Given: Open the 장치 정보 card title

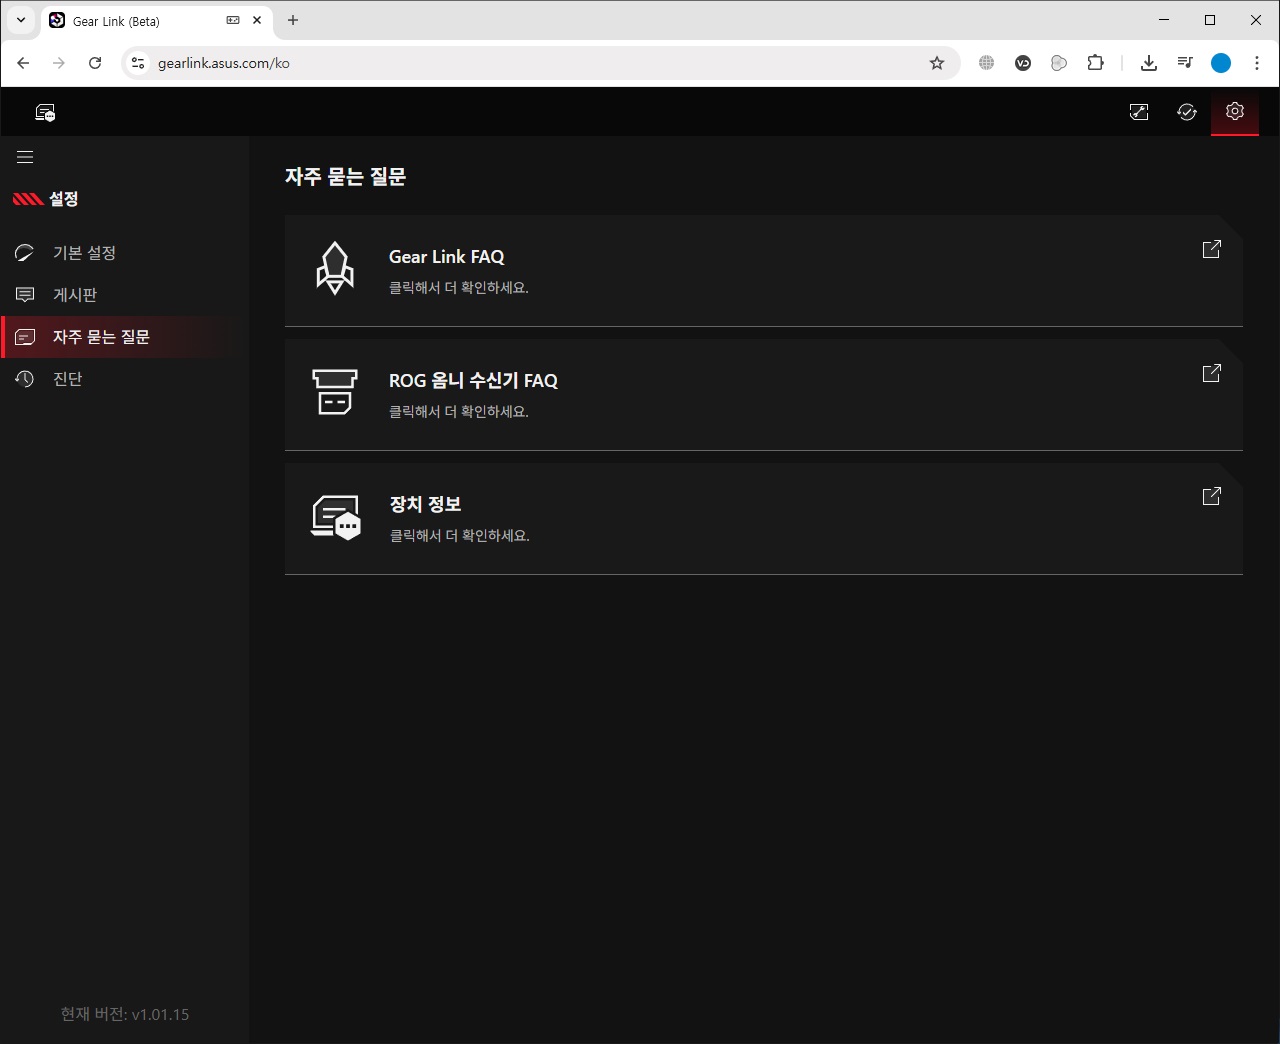Looking at the screenshot, I should pyautogui.click(x=425, y=505).
